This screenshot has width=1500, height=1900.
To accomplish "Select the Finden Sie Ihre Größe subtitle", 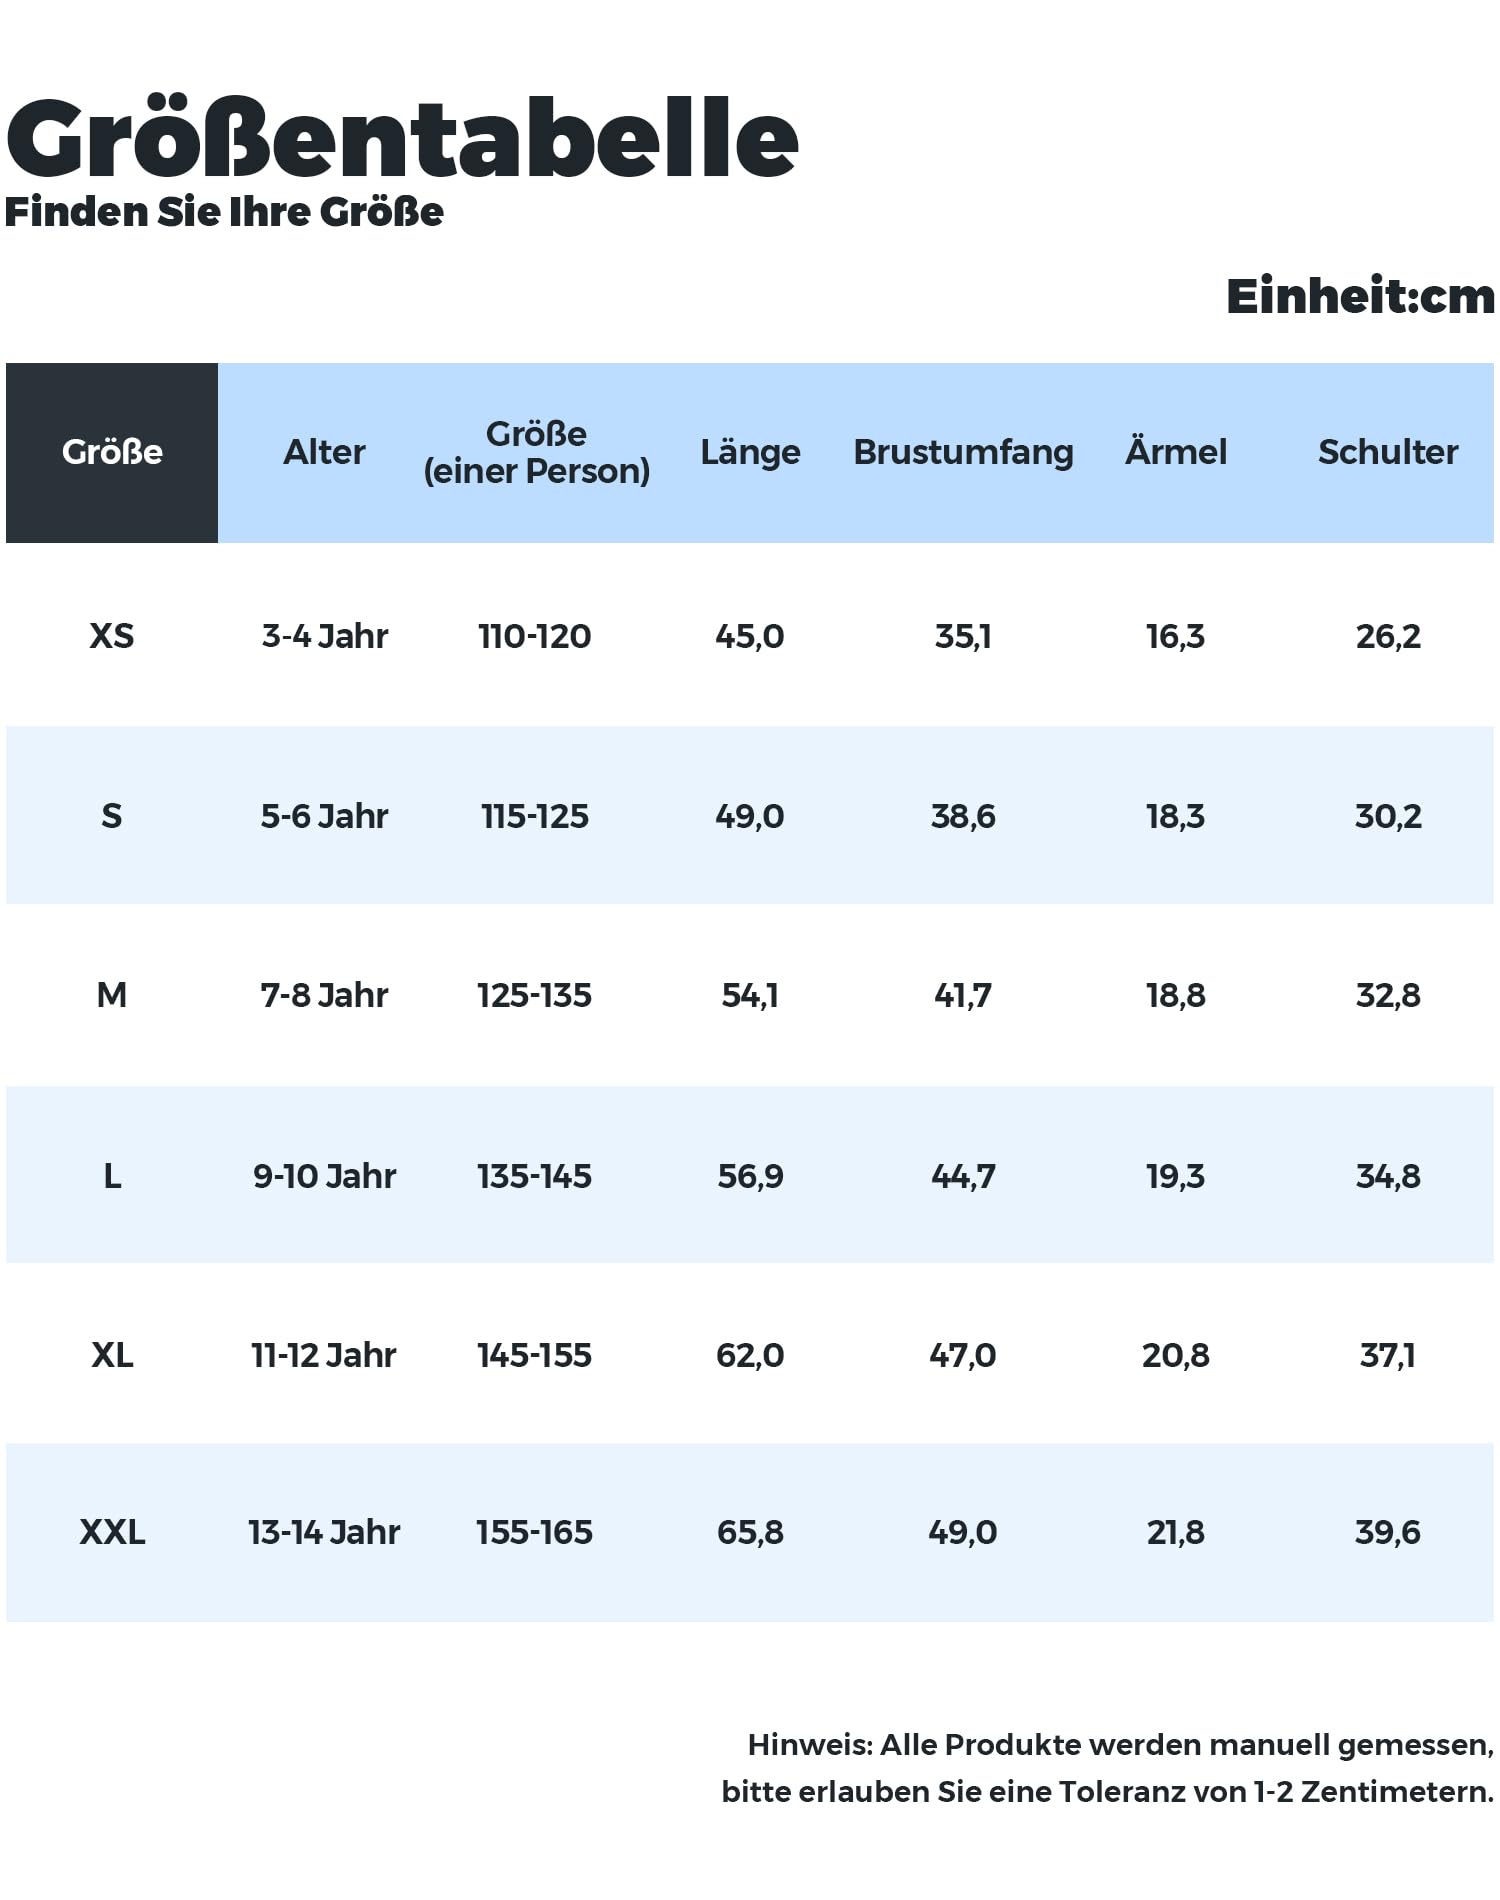I will (x=224, y=212).
